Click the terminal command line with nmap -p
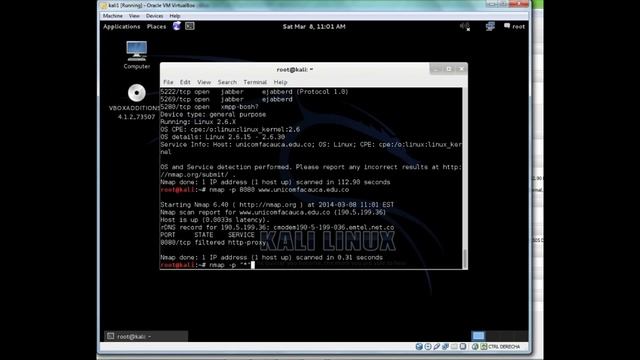The image size is (640, 360). point(207,265)
